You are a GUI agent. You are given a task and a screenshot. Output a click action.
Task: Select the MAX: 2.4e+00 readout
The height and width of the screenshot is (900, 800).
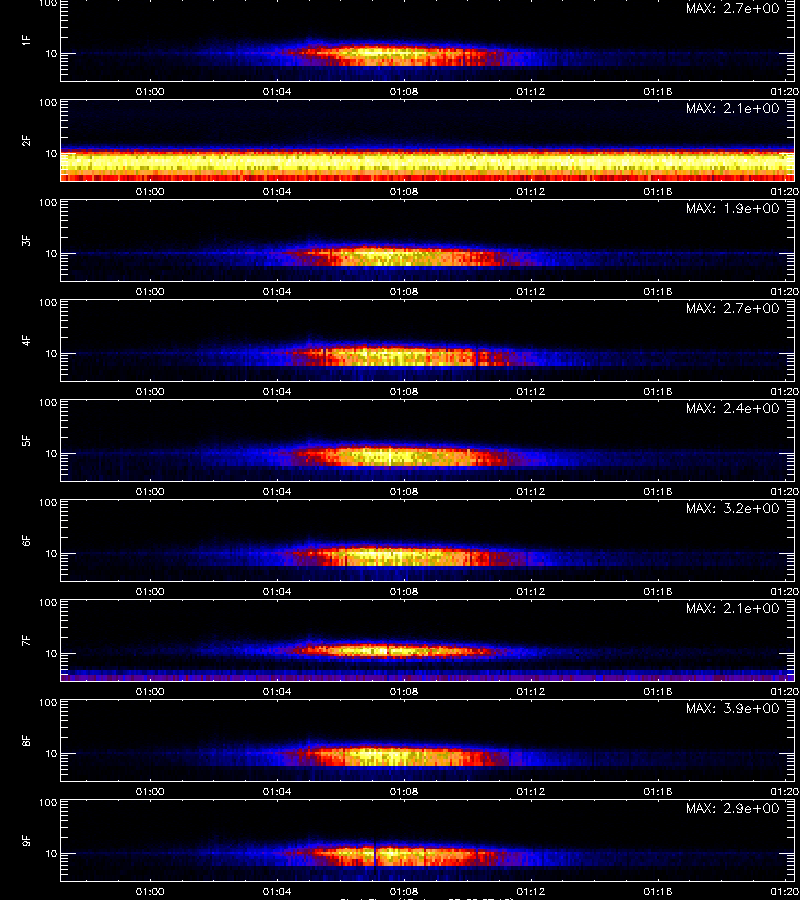pos(732,408)
